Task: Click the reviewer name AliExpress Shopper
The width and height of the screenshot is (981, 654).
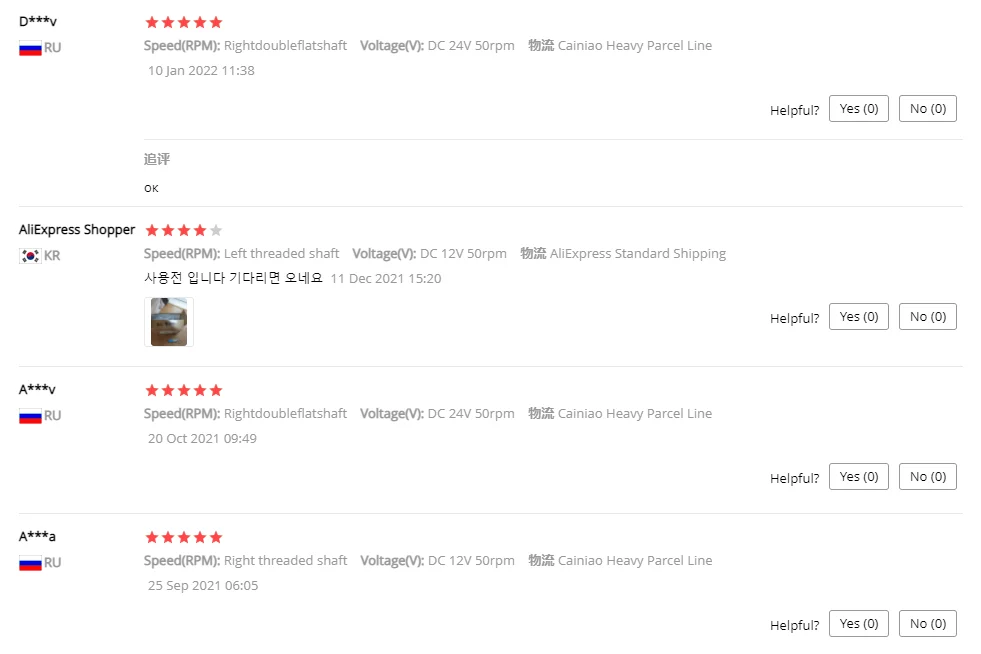Action: (x=77, y=230)
